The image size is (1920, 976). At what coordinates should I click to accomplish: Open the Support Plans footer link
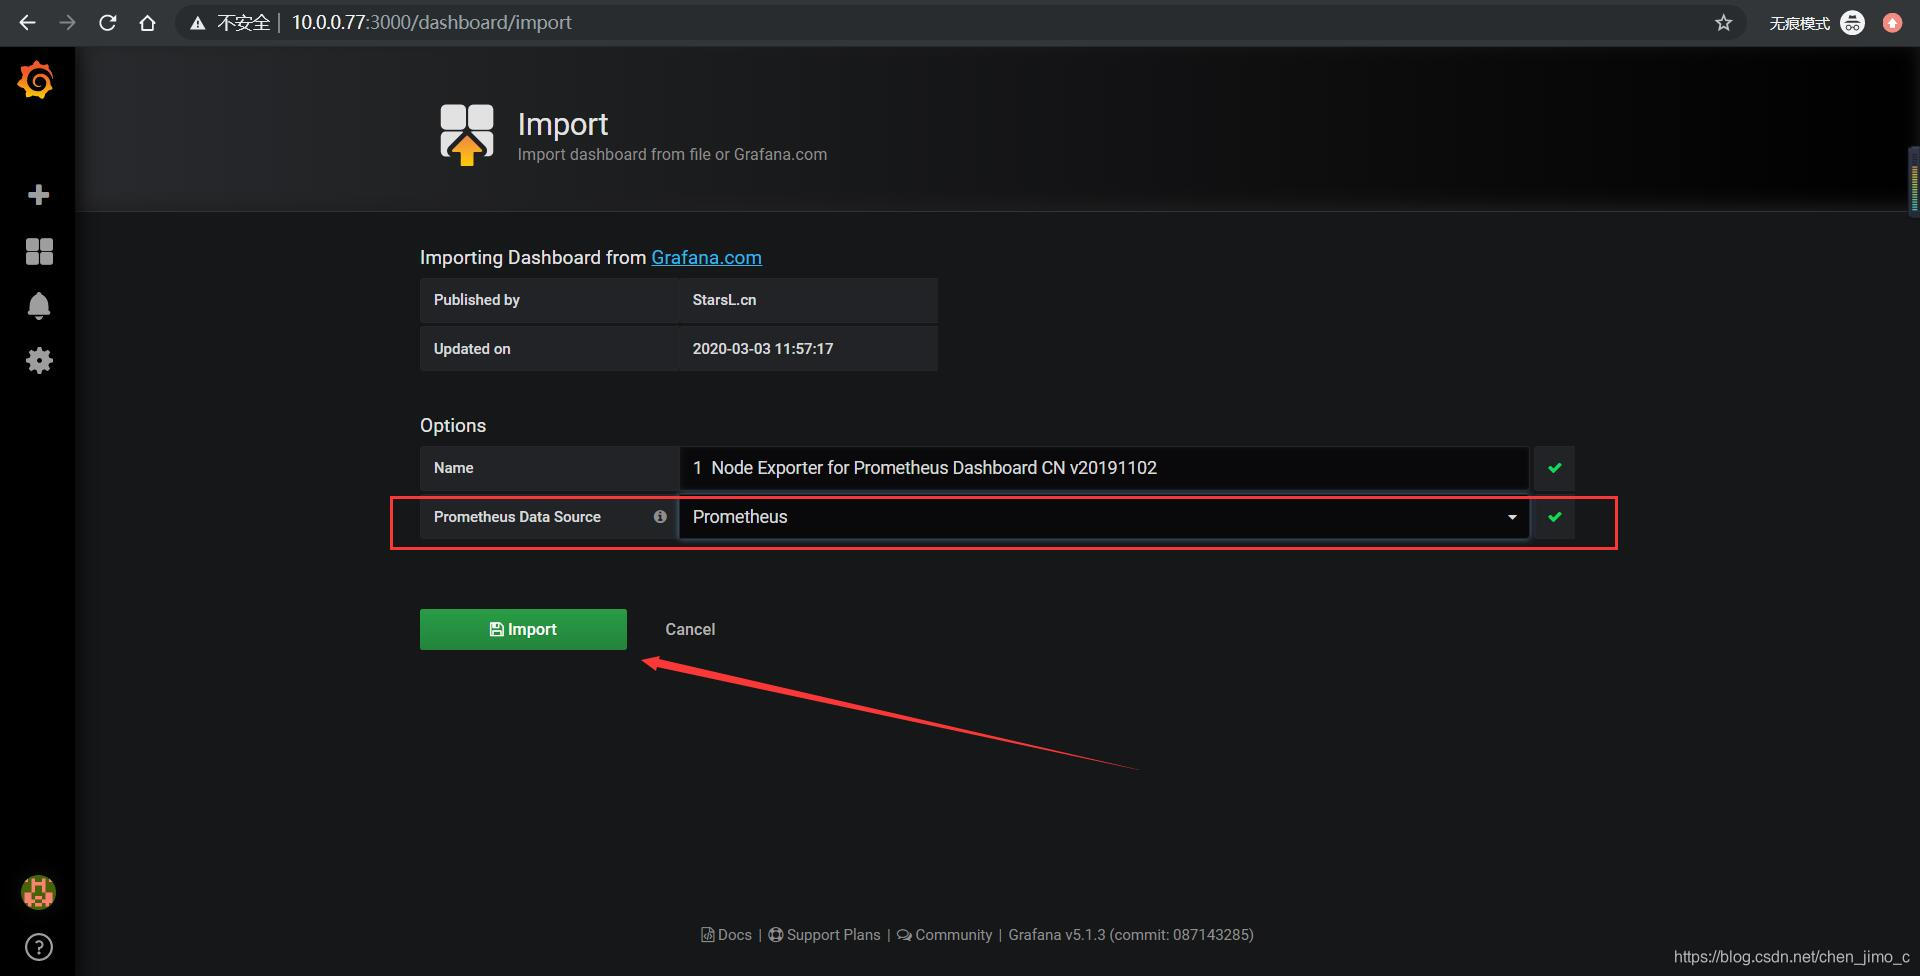click(x=824, y=935)
